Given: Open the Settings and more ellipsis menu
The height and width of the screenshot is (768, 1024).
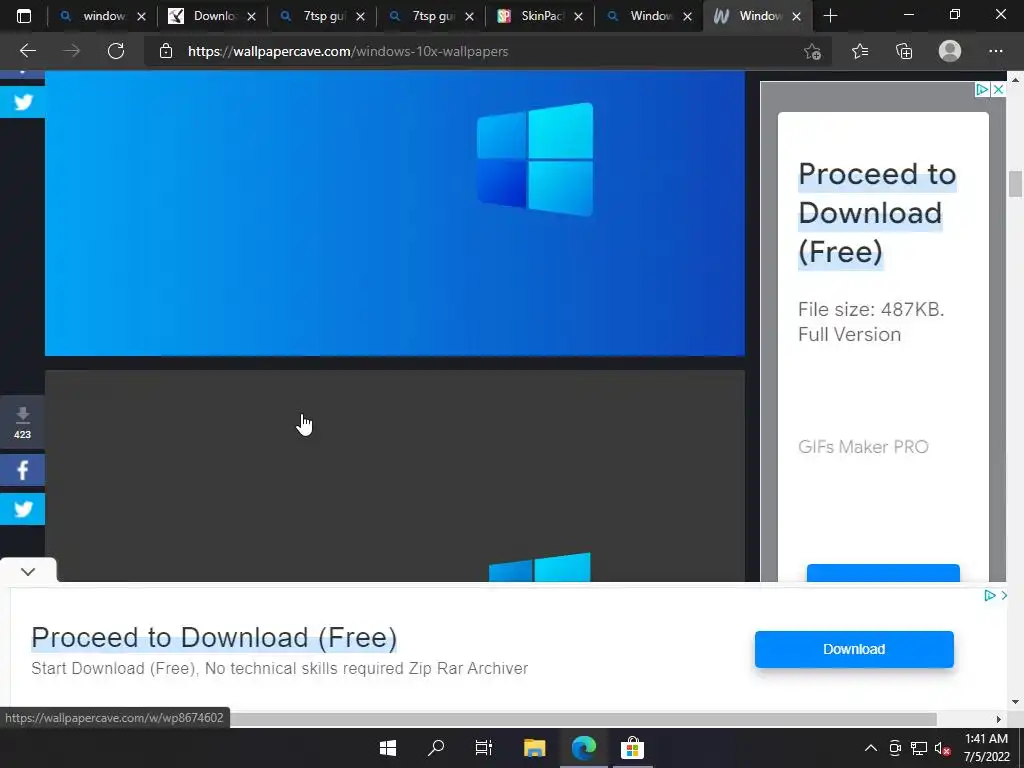Looking at the screenshot, I should (995, 51).
